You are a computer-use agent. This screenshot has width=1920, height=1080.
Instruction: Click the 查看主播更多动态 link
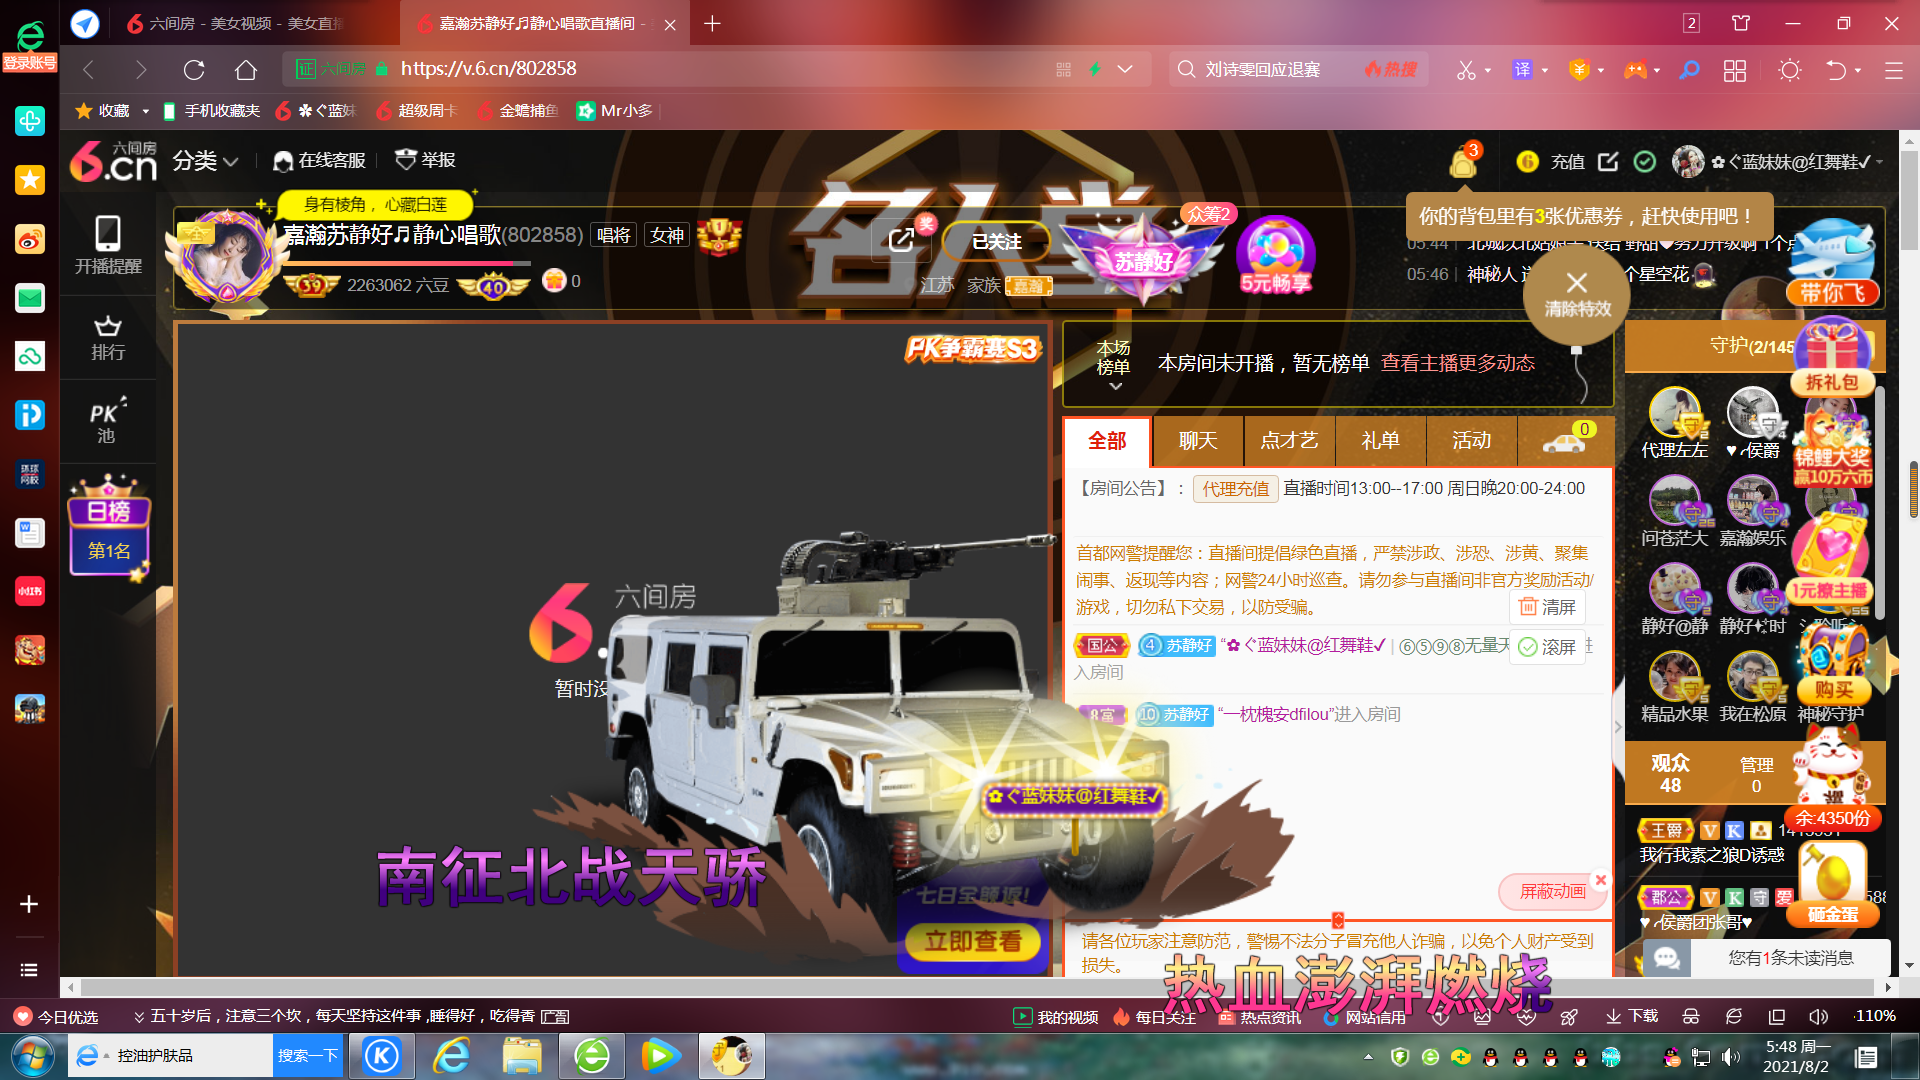point(1457,363)
